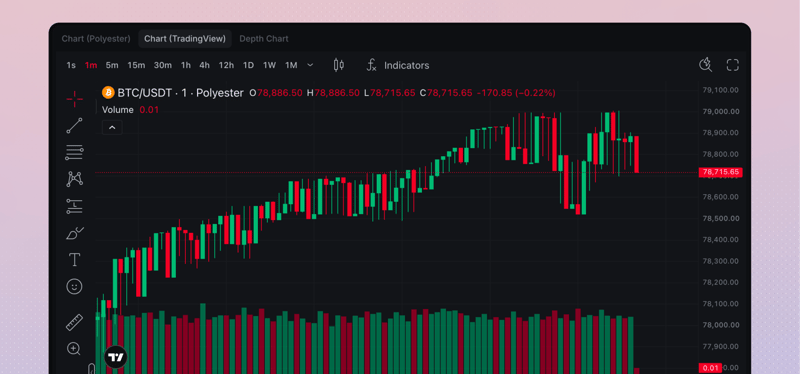Set interval to 1m
The height and width of the screenshot is (374, 800).
coord(91,65)
